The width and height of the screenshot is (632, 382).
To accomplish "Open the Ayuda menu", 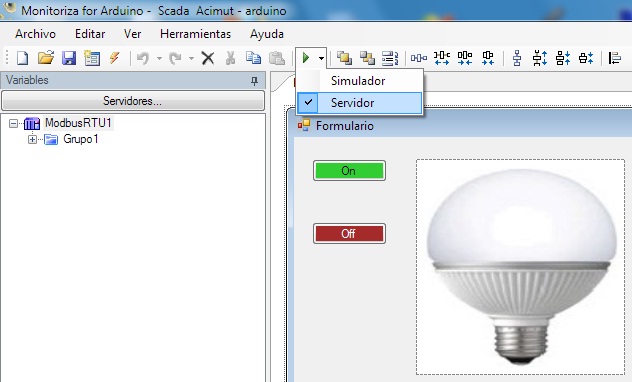I will click(x=267, y=34).
